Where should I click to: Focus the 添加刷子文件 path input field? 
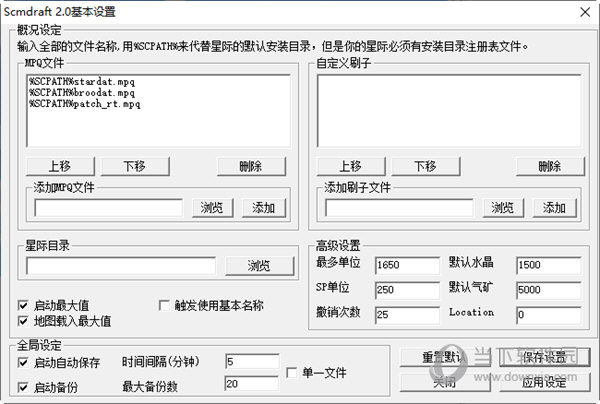(399, 208)
